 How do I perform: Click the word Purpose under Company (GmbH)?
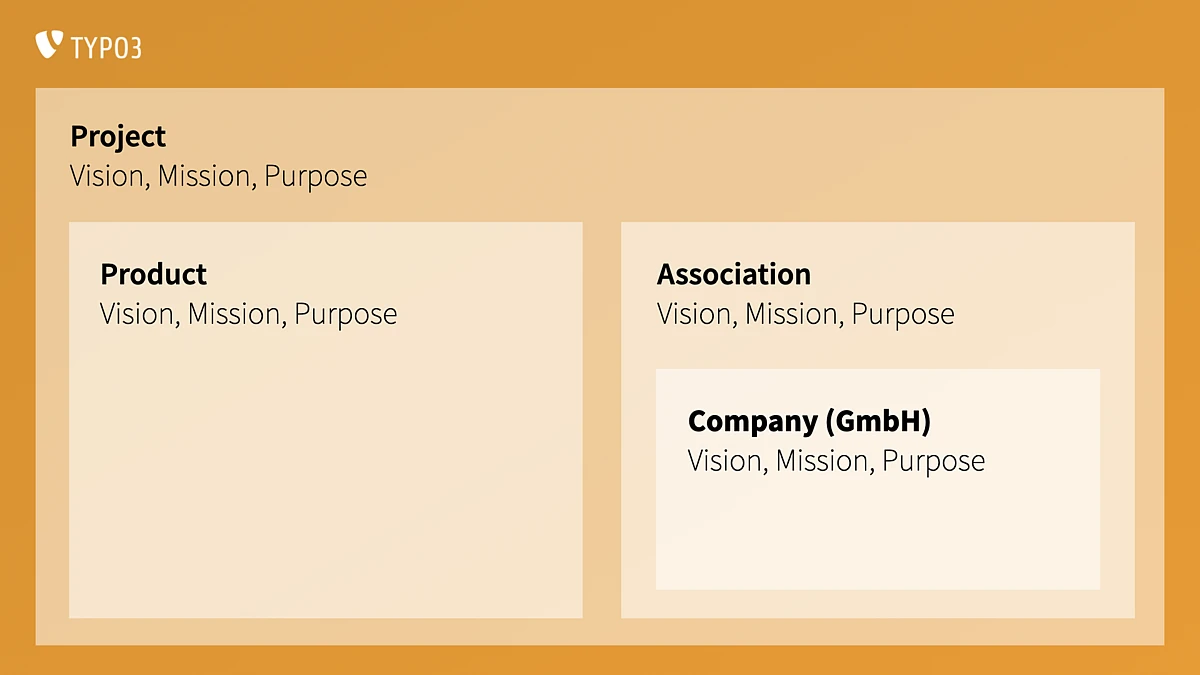click(933, 462)
